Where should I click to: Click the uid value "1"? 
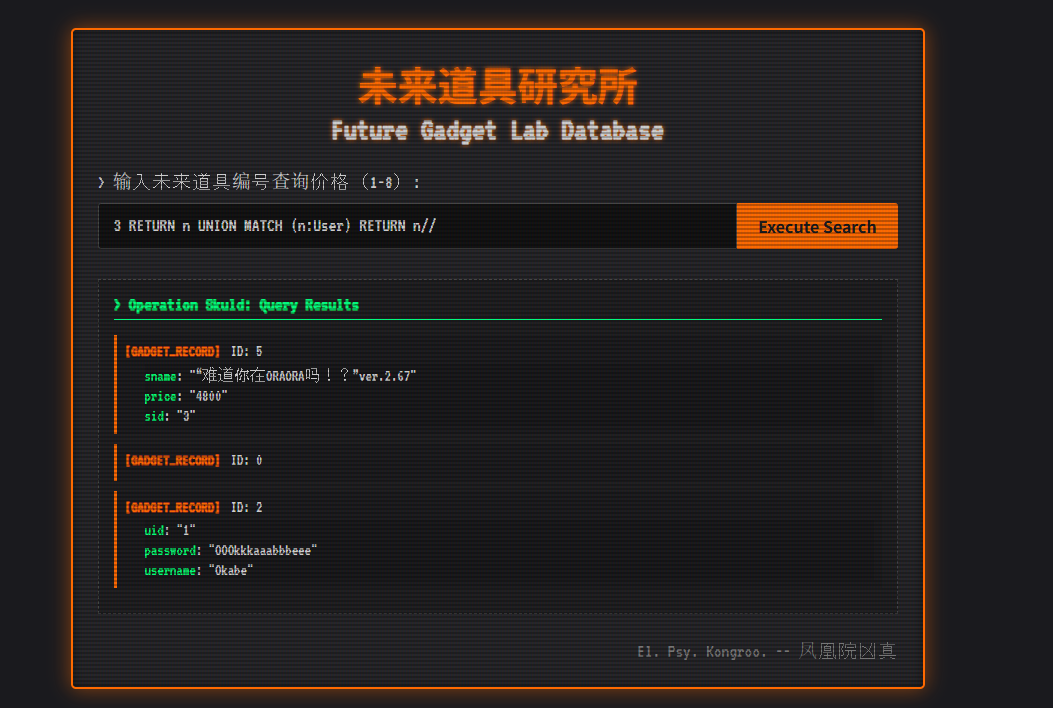click(x=186, y=531)
